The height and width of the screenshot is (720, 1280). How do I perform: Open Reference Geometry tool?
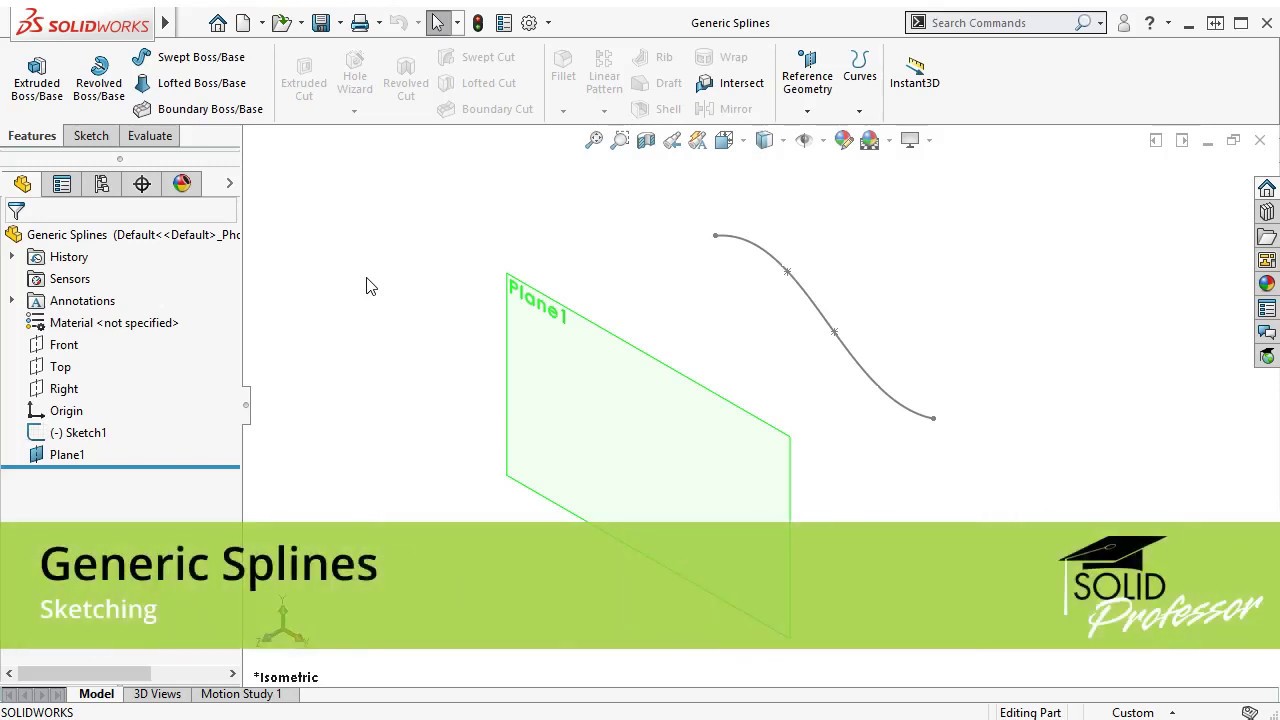pos(807,73)
